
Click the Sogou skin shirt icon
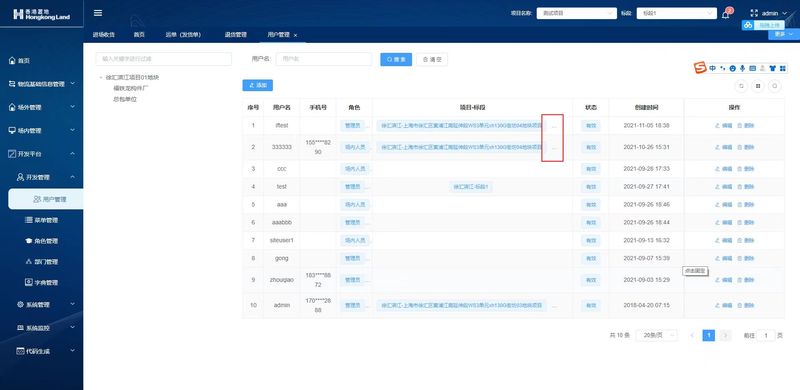pyautogui.click(x=772, y=68)
